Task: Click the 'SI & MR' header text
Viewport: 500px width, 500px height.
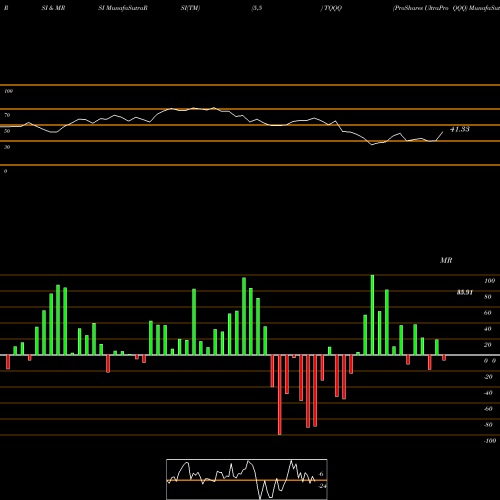Action: [53, 8]
